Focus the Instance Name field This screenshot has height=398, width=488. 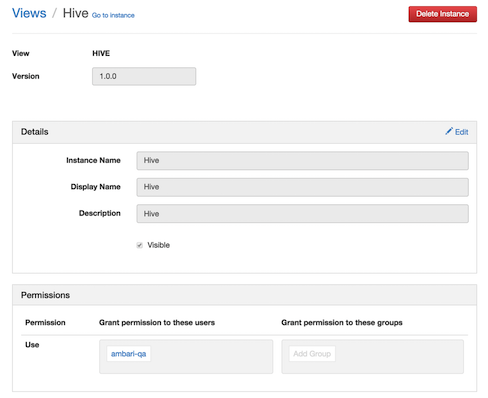302,160
